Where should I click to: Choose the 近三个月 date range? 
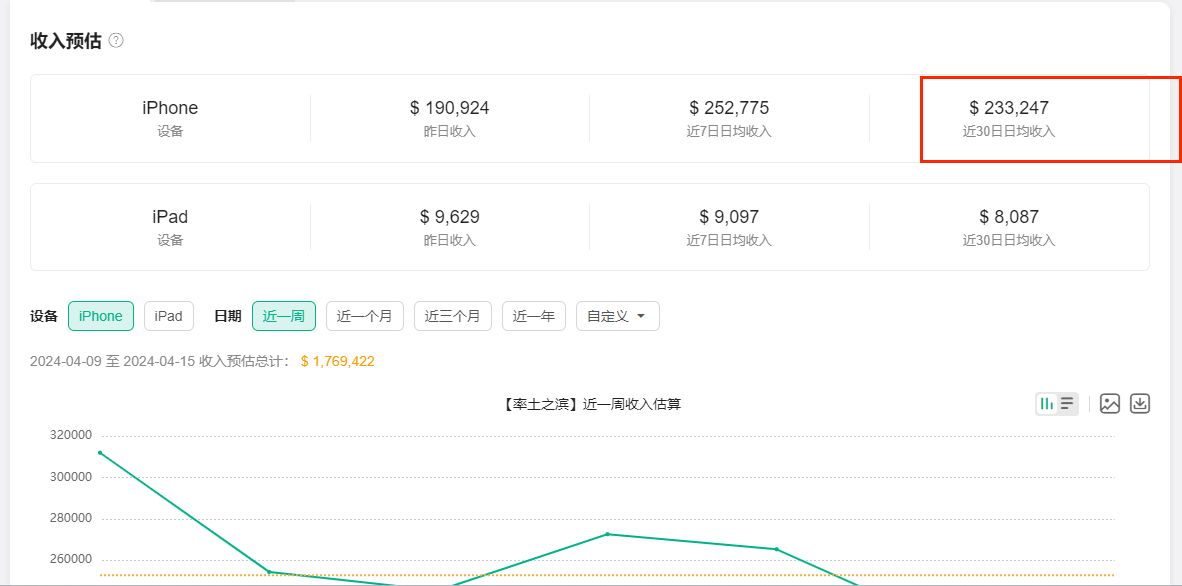pos(453,316)
